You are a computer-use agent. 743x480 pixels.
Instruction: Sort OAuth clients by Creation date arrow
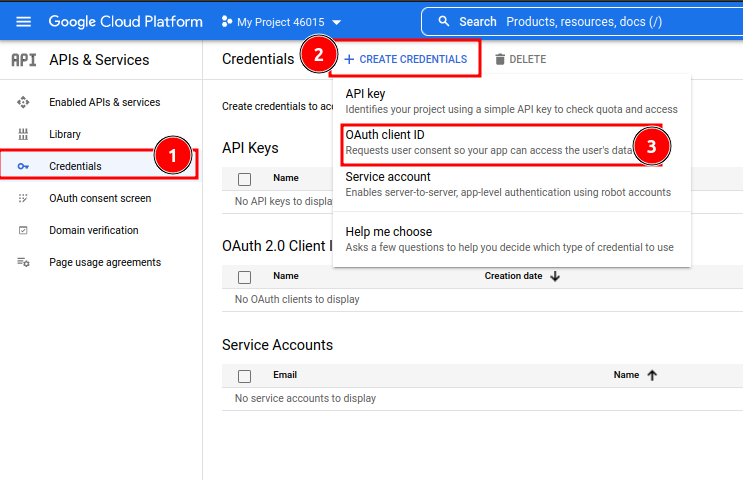coord(555,276)
